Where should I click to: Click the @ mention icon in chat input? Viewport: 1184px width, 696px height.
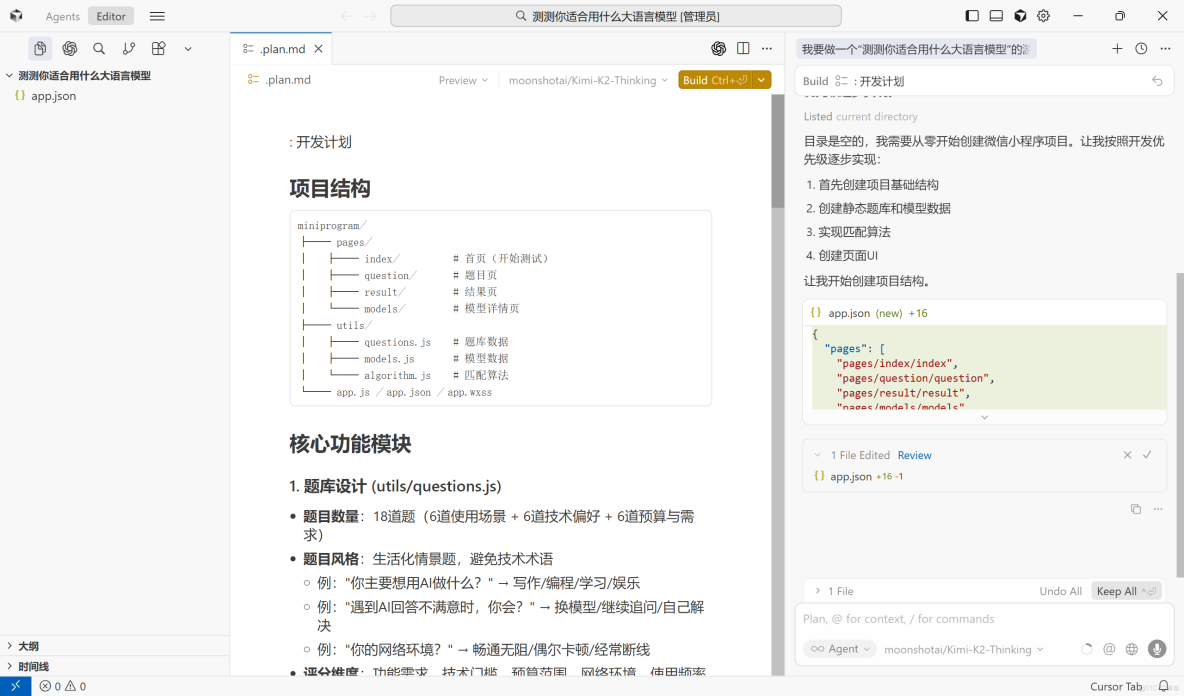[x=1109, y=649]
